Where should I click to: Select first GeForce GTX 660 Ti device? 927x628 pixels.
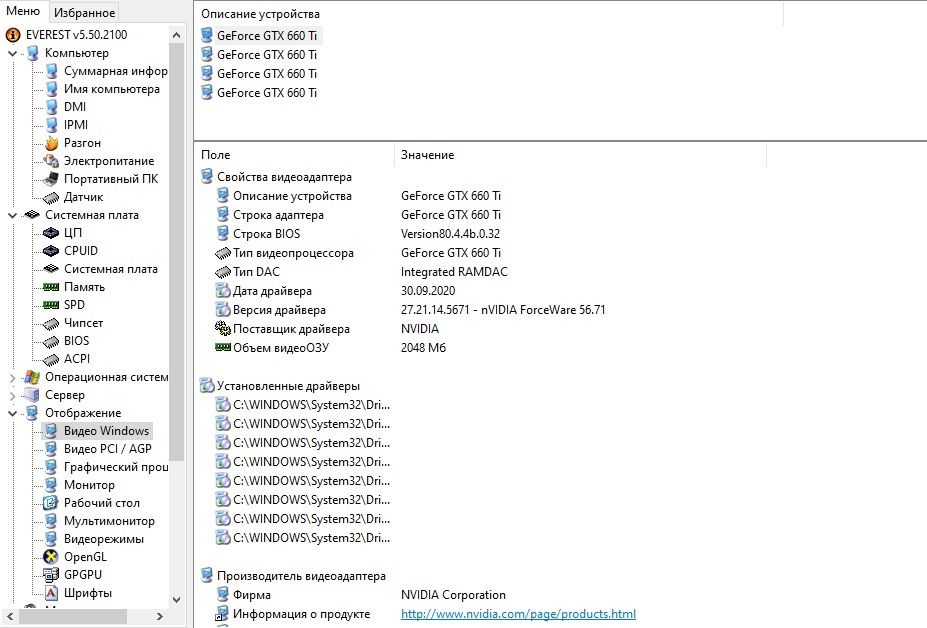click(267, 35)
